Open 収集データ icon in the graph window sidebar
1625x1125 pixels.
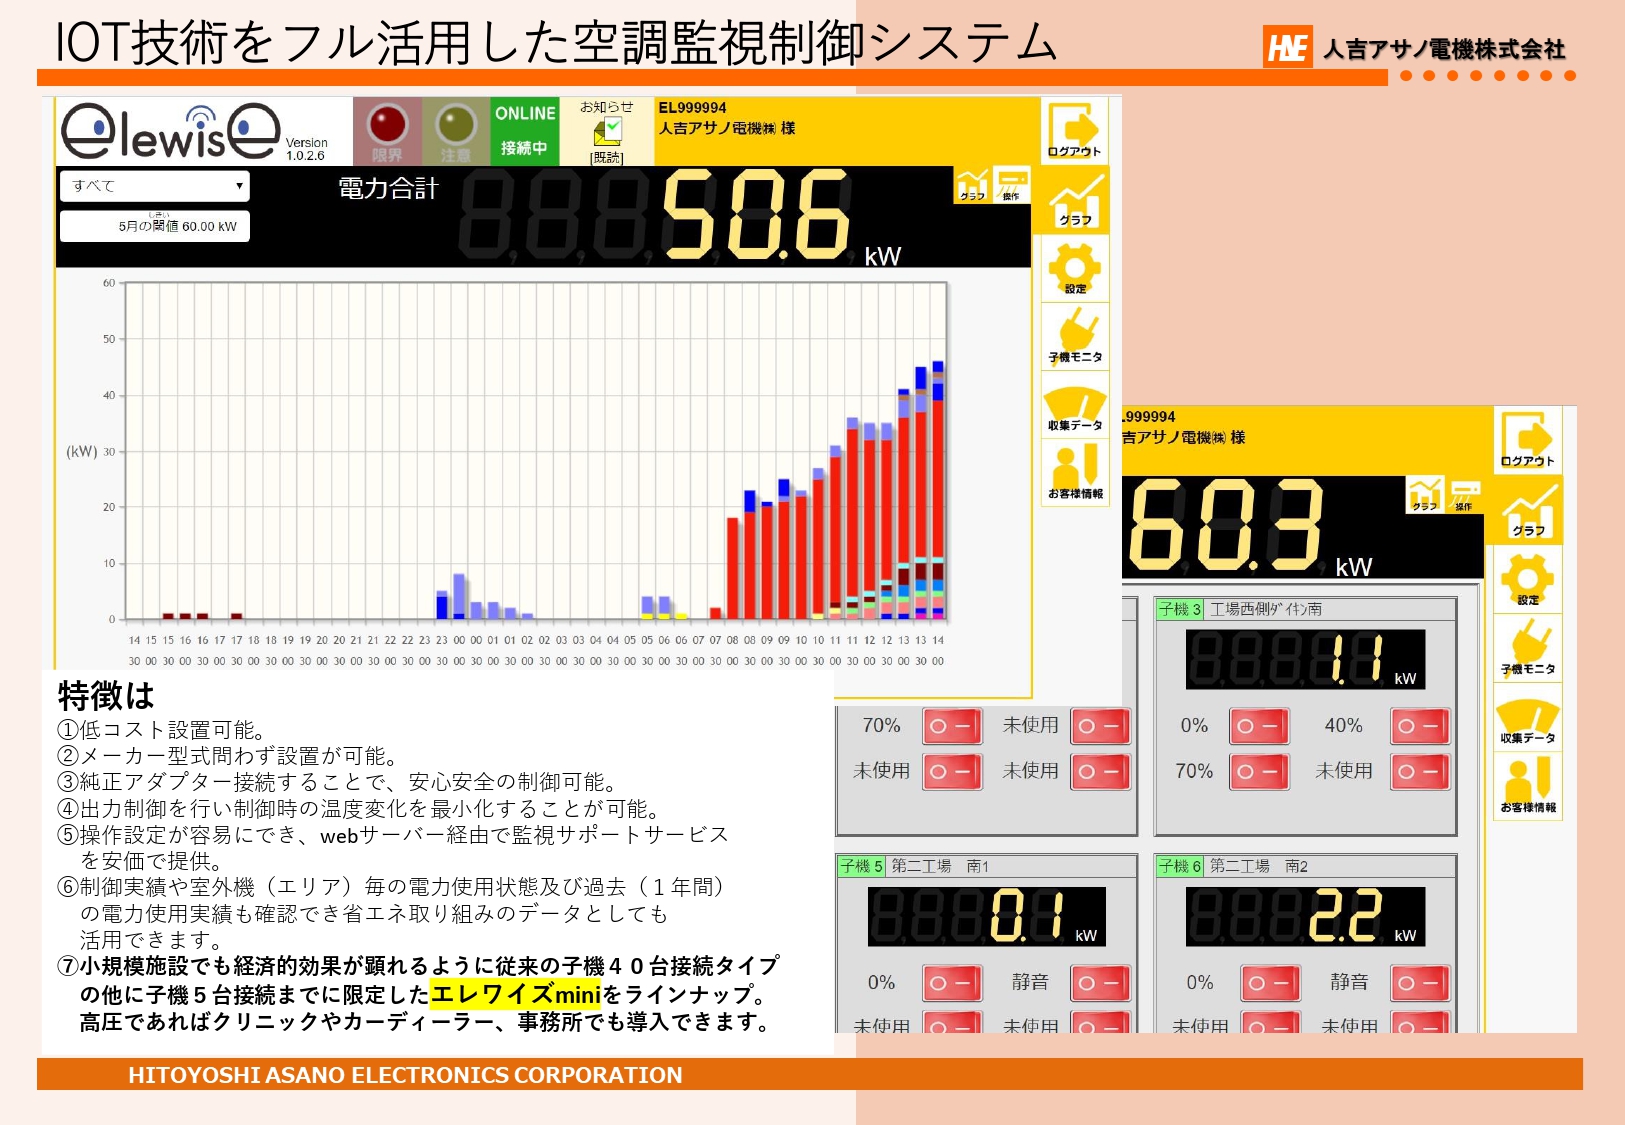tap(1075, 404)
